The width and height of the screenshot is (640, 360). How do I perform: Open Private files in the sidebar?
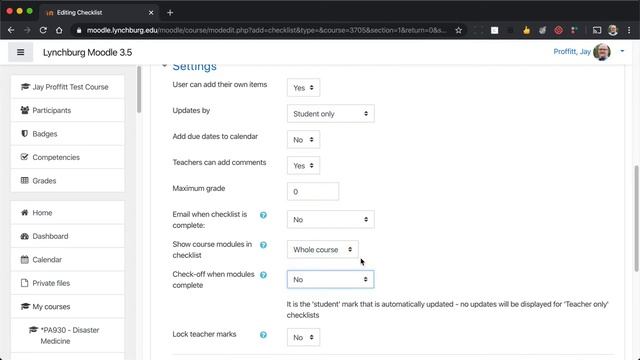[x=67, y=283]
